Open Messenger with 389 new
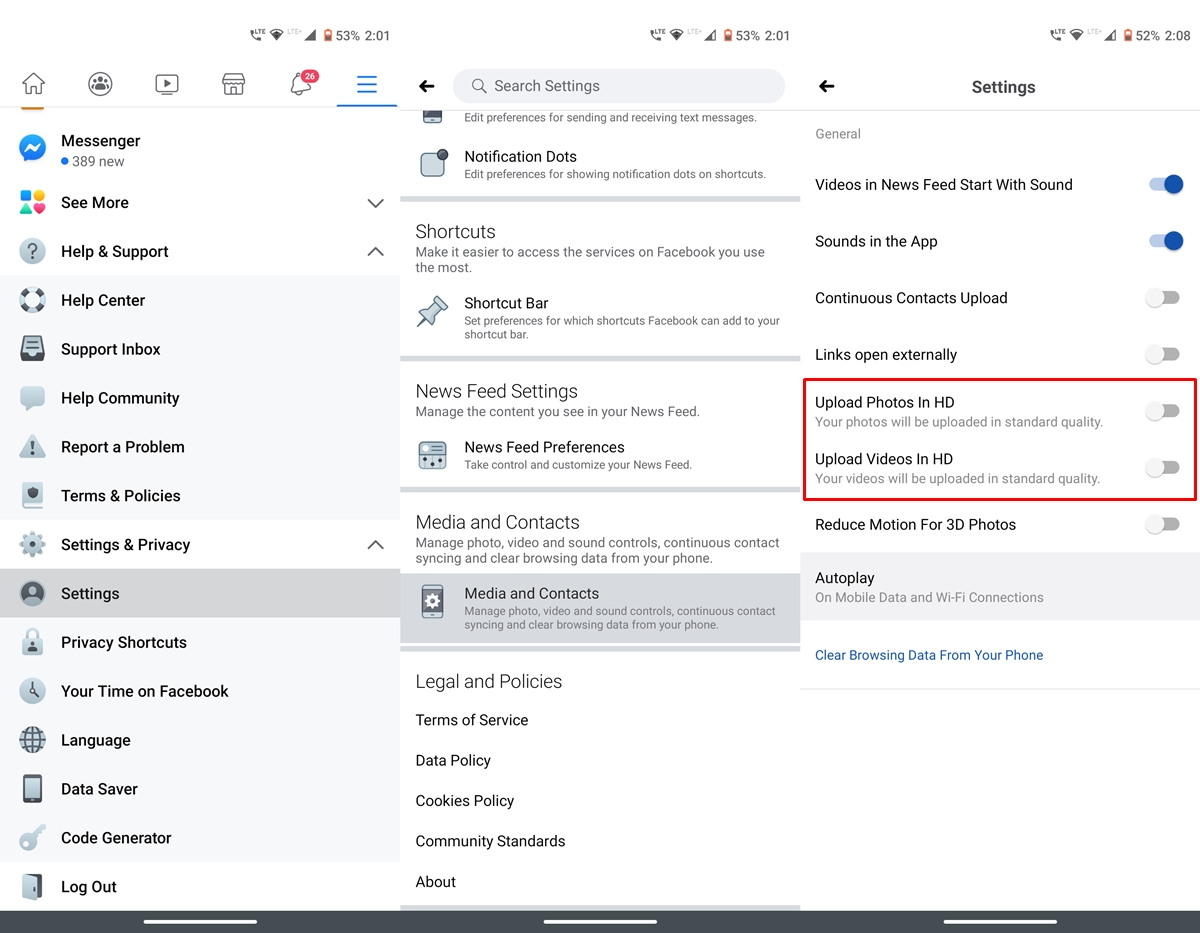This screenshot has height=933, width=1200. click(200, 150)
